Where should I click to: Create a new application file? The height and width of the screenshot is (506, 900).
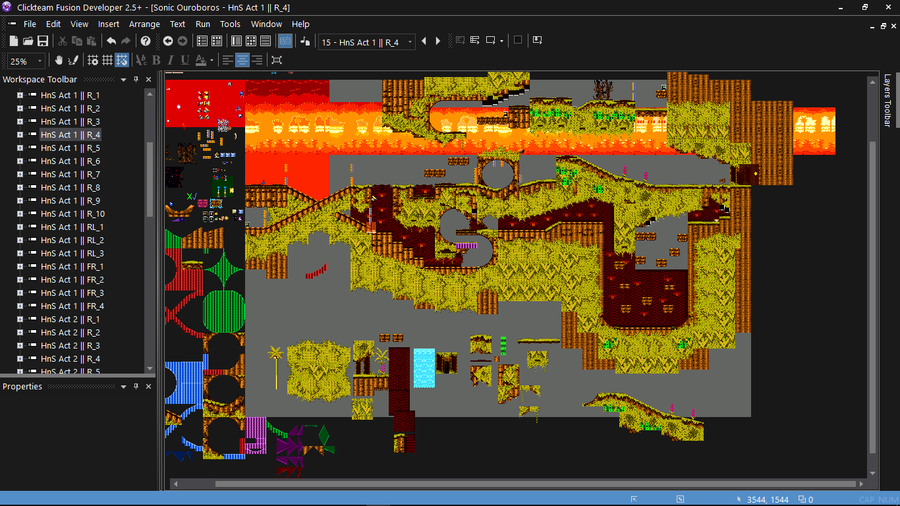(x=13, y=41)
